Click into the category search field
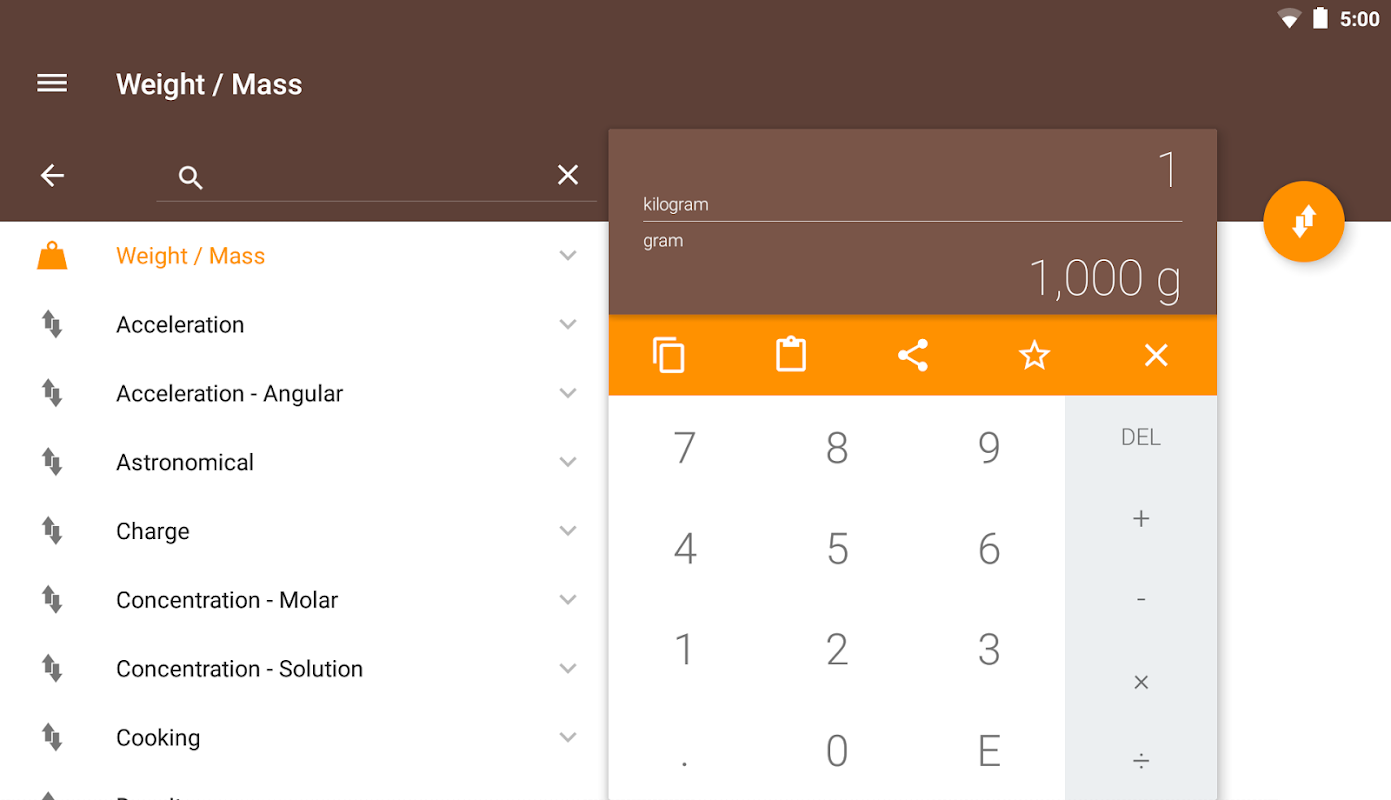 (x=376, y=177)
